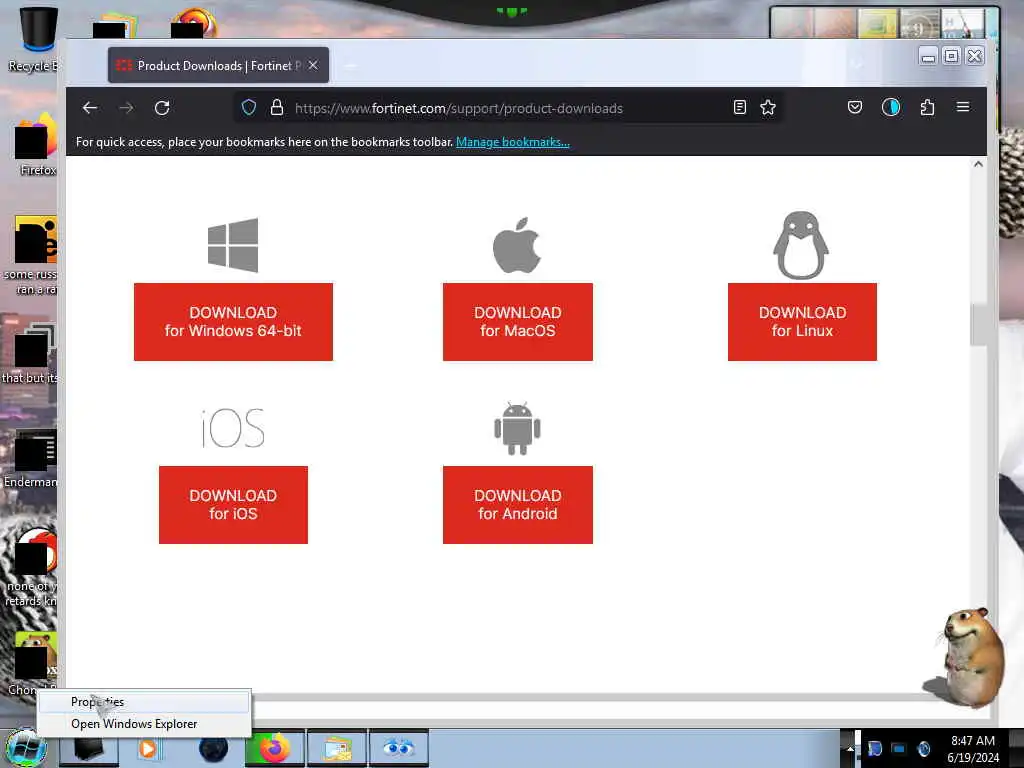1024x768 pixels.
Task: Download FortiClient for MacOS
Action: click(x=518, y=322)
